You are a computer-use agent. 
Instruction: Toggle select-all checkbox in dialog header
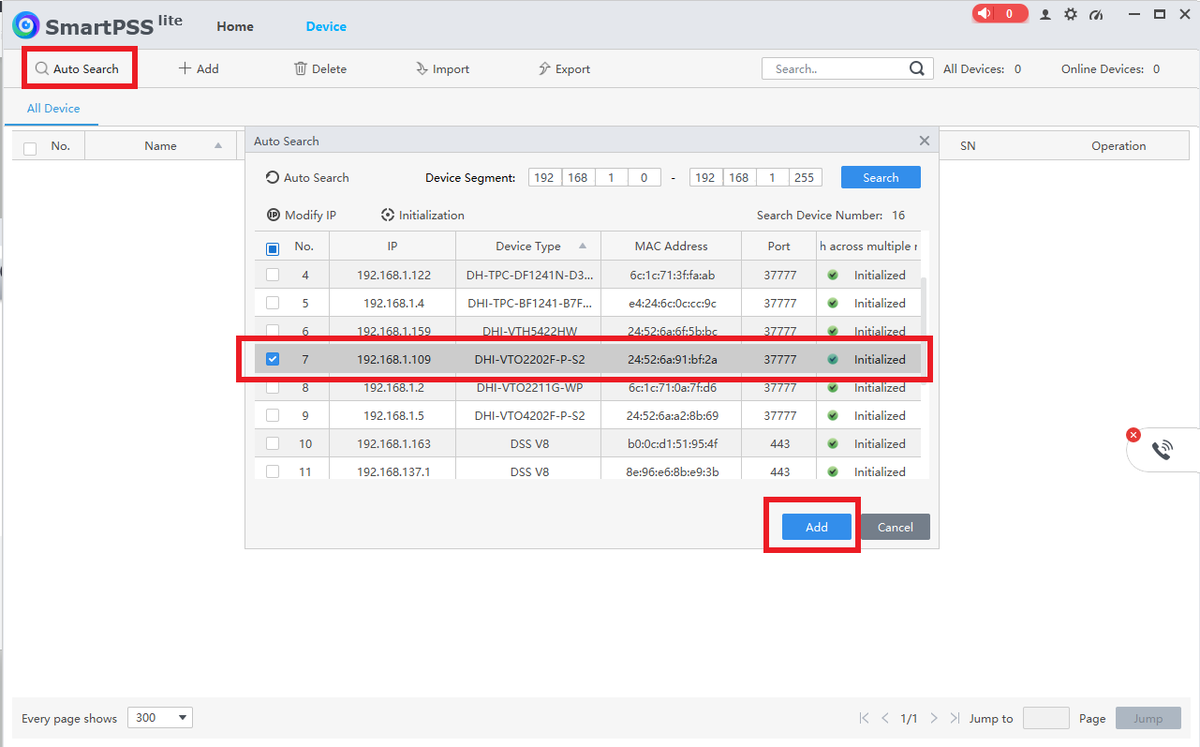point(273,248)
